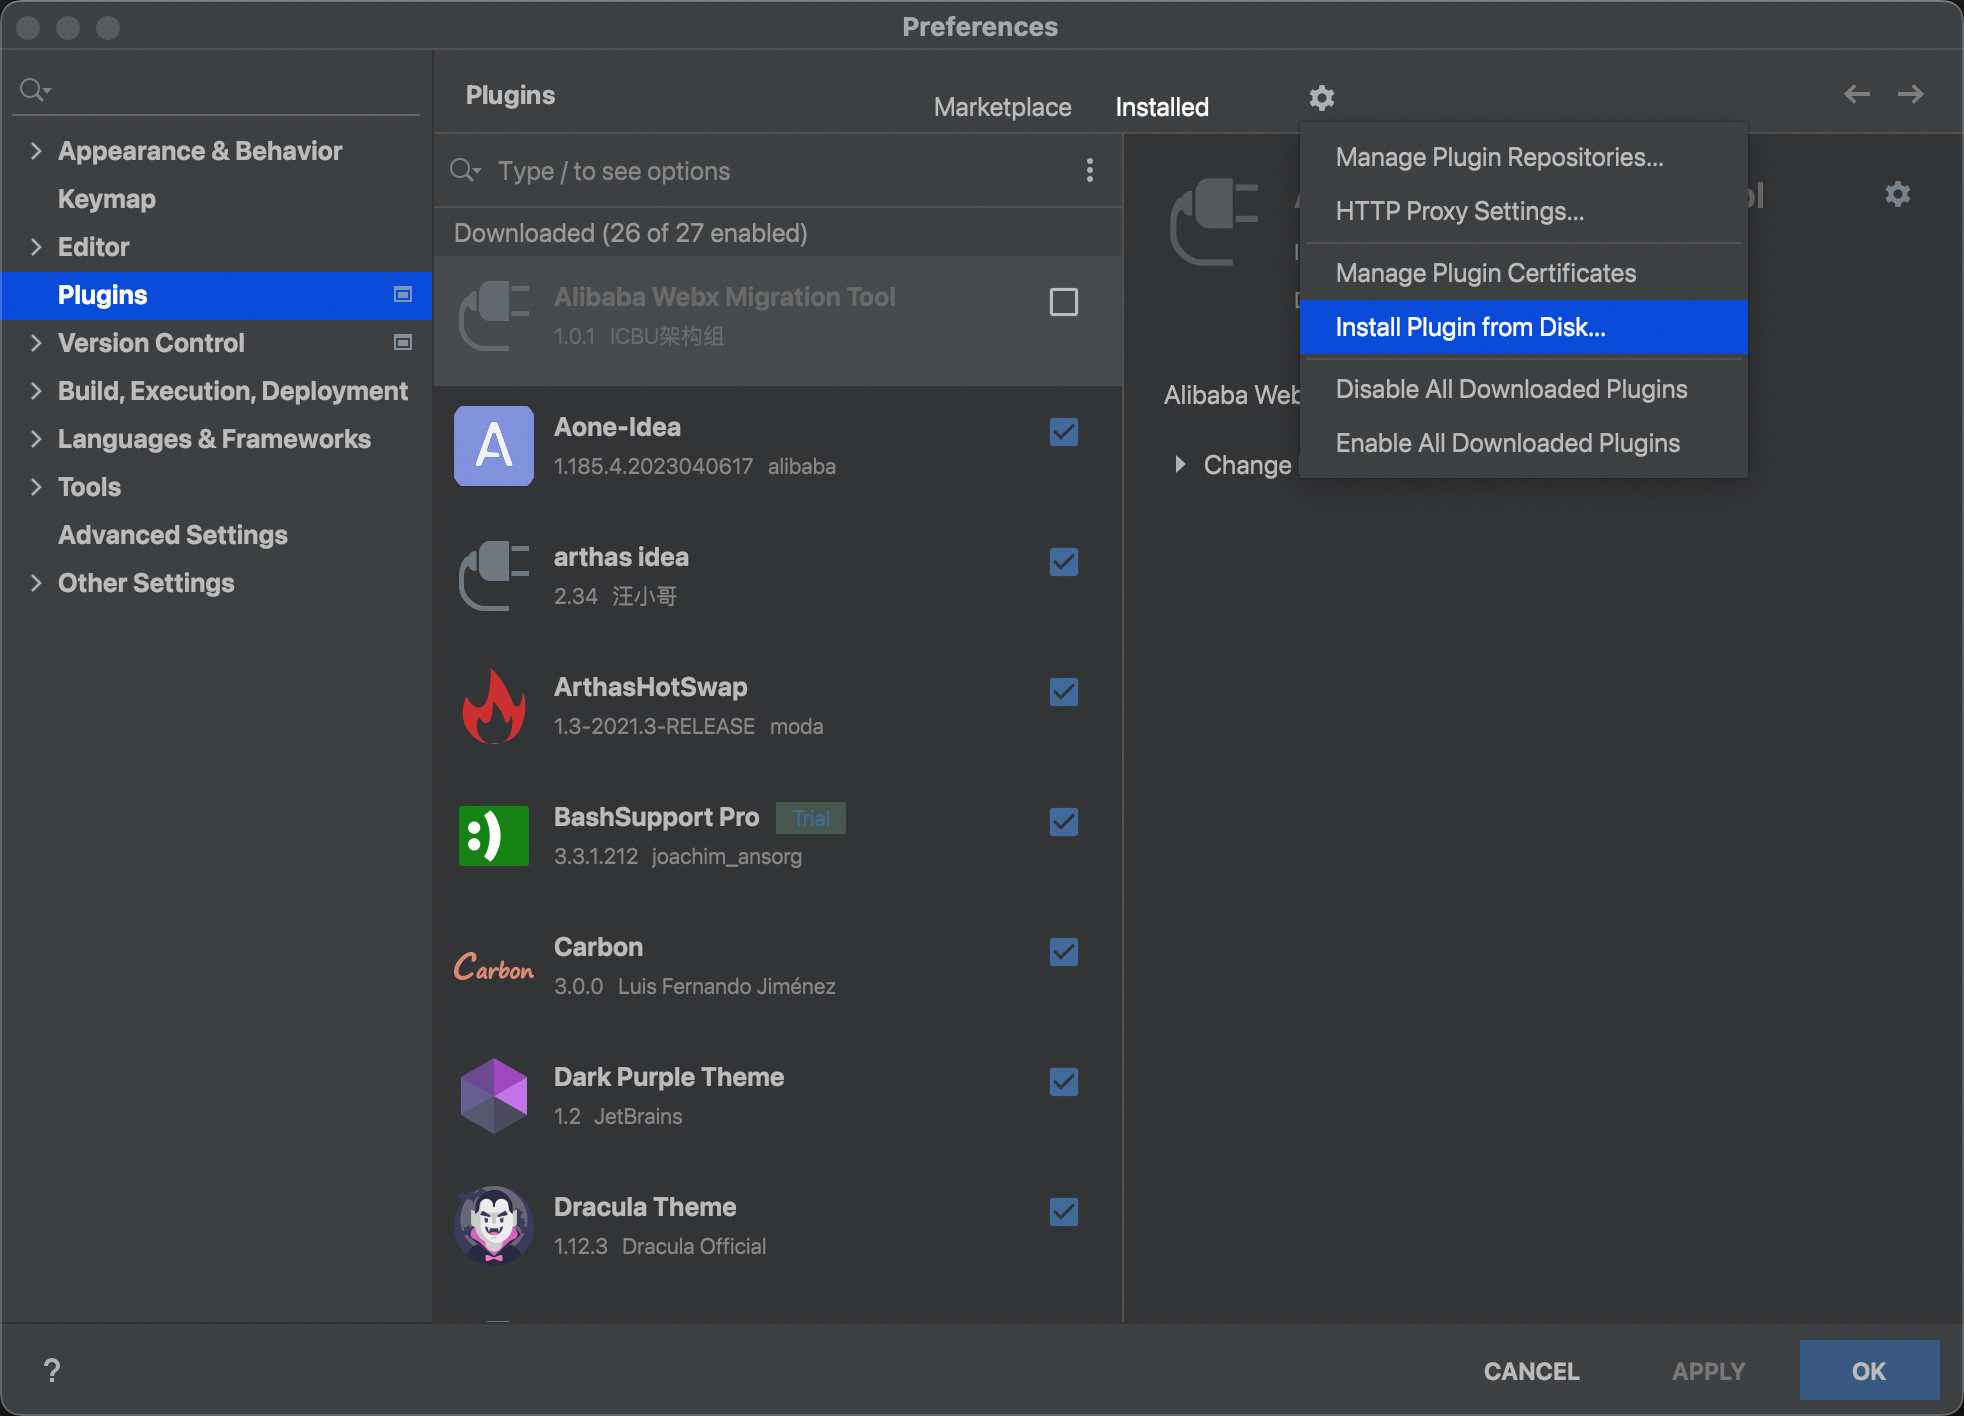Click the Alibaba Webx Migration Tool plug icon
Viewport: 1964px width, 1416px height.
494,316
